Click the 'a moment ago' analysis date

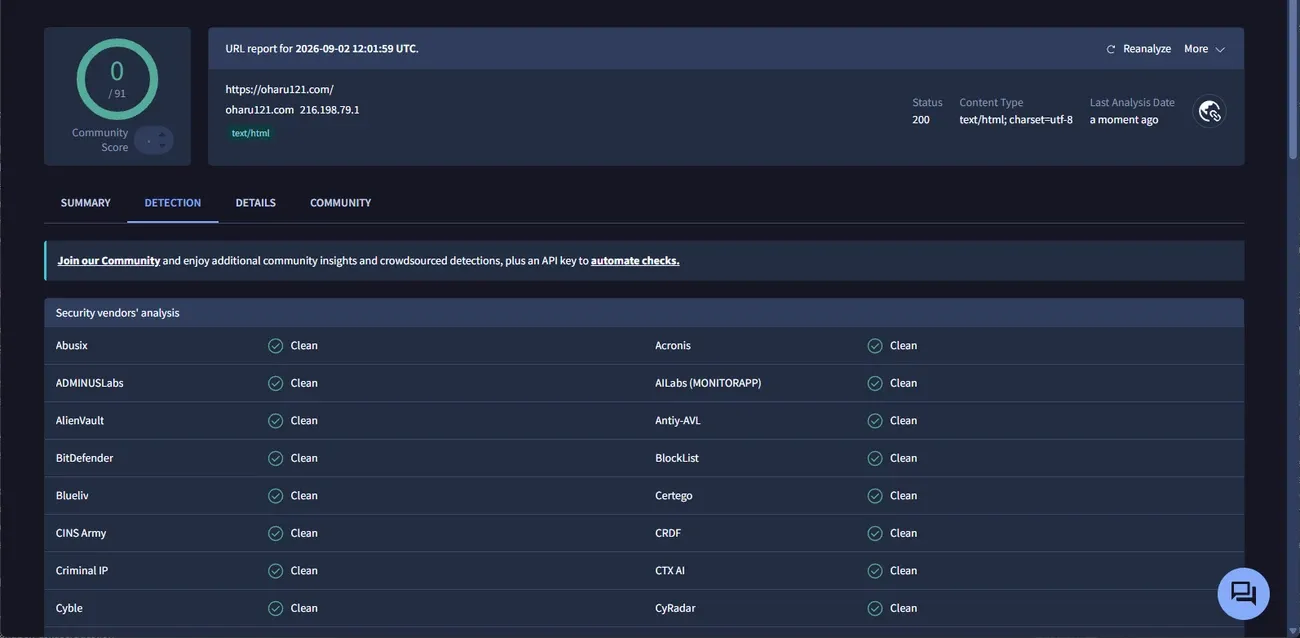click(x=1124, y=120)
